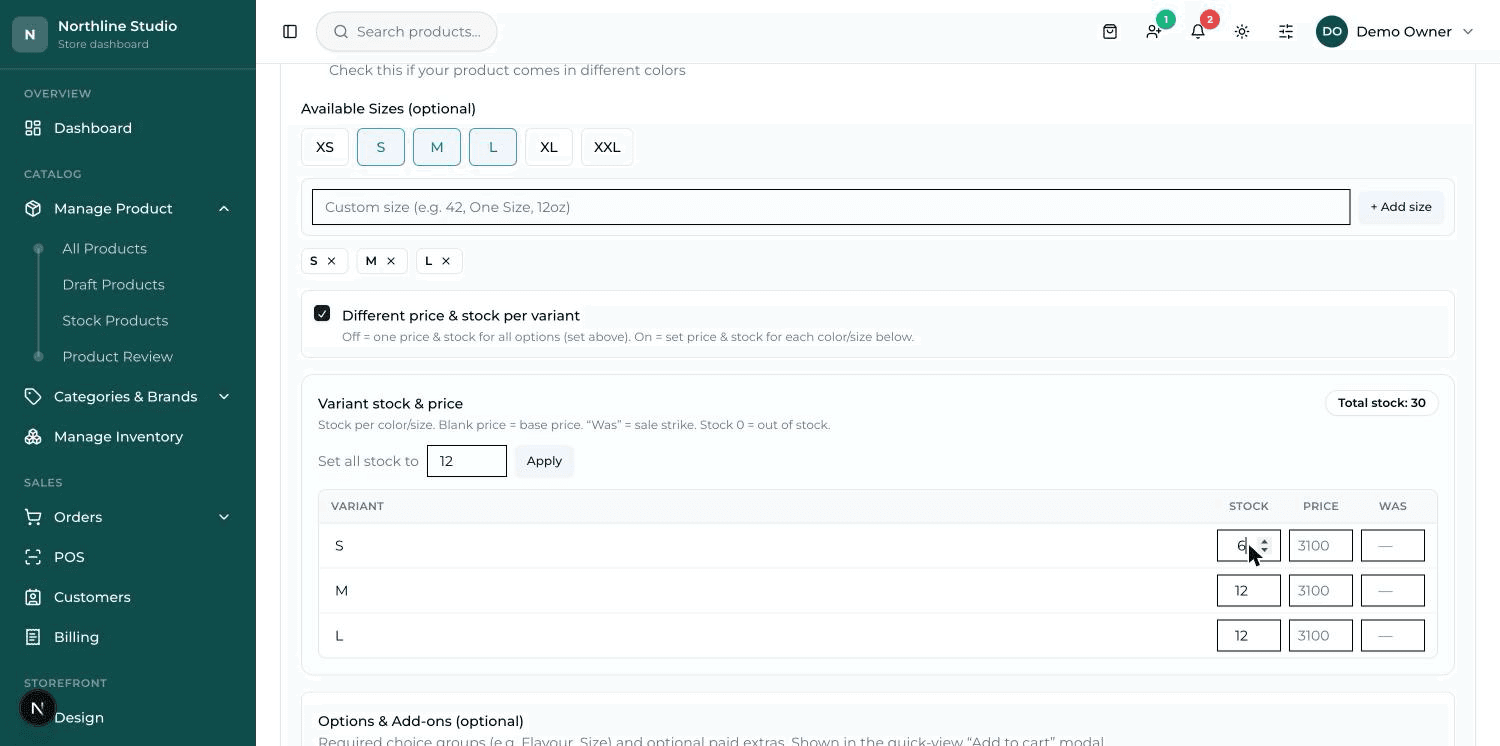
Task: Click the Manage Product box icon
Action: tap(33, 209)
